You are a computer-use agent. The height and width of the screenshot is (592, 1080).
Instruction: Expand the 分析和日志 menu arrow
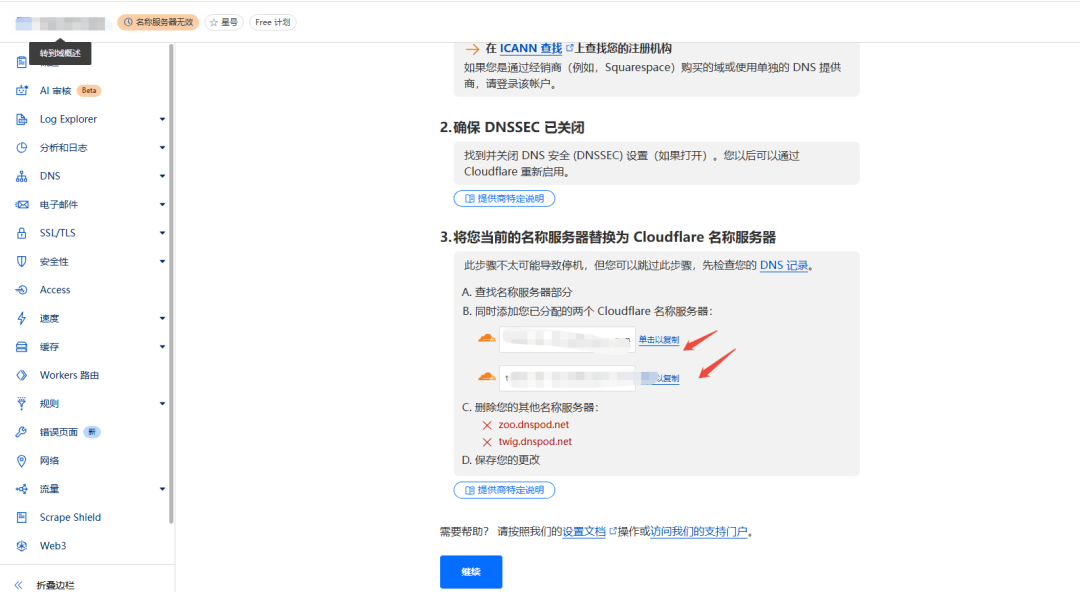(163, 147)
